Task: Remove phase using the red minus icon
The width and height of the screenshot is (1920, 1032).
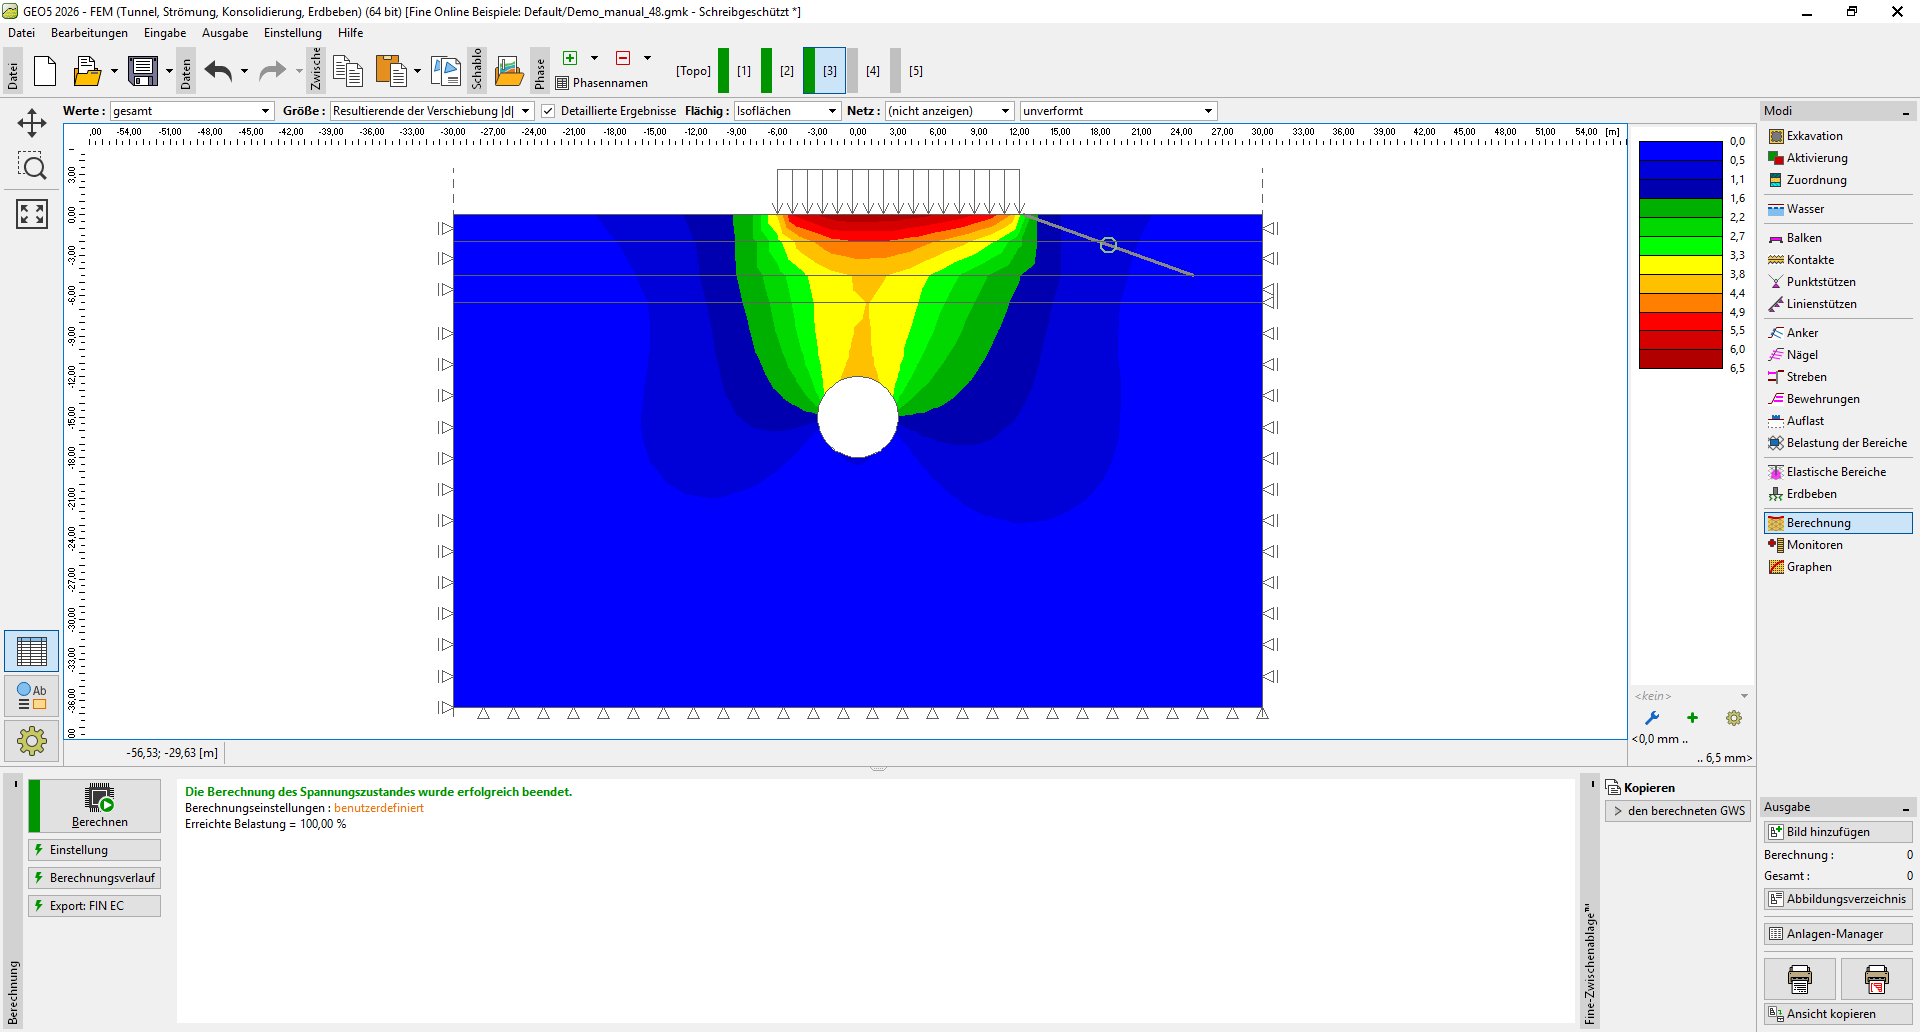Action: [623, 58]
